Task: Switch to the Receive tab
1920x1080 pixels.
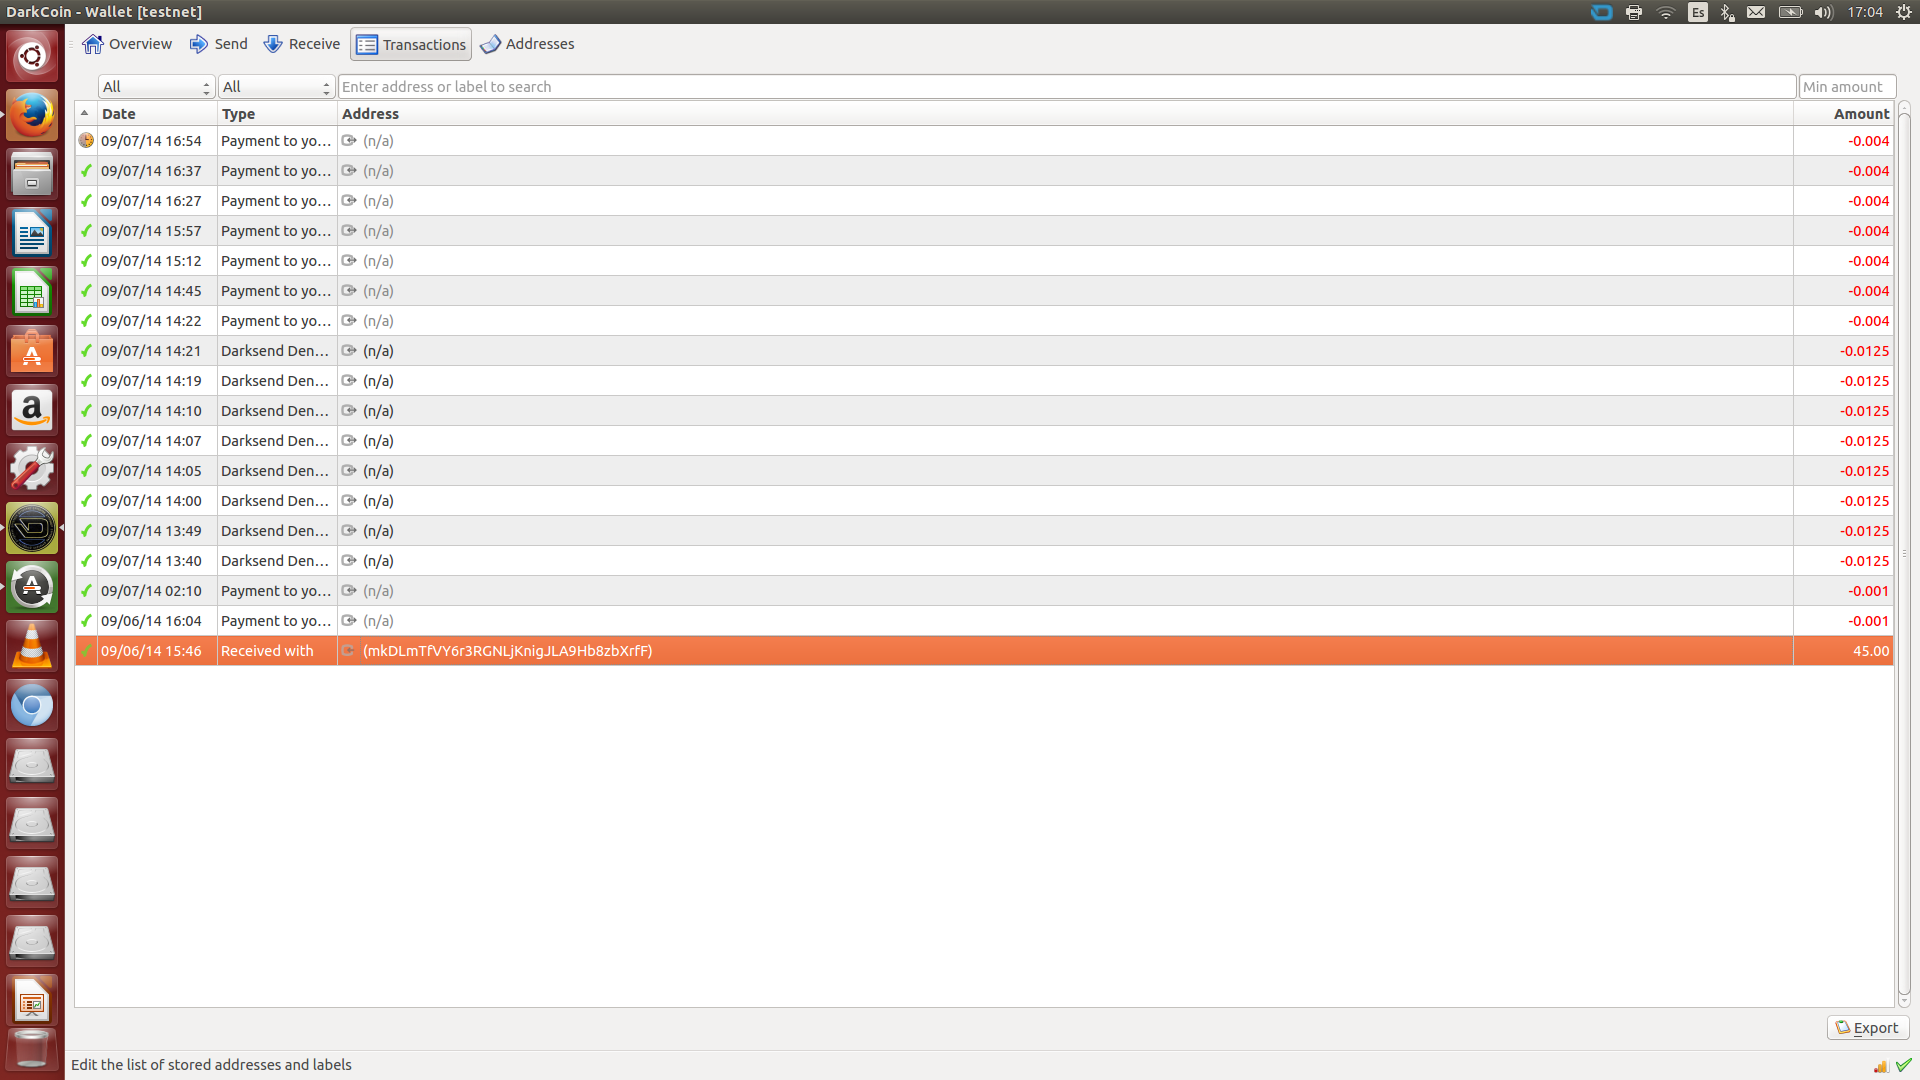Action: point(301,44)
